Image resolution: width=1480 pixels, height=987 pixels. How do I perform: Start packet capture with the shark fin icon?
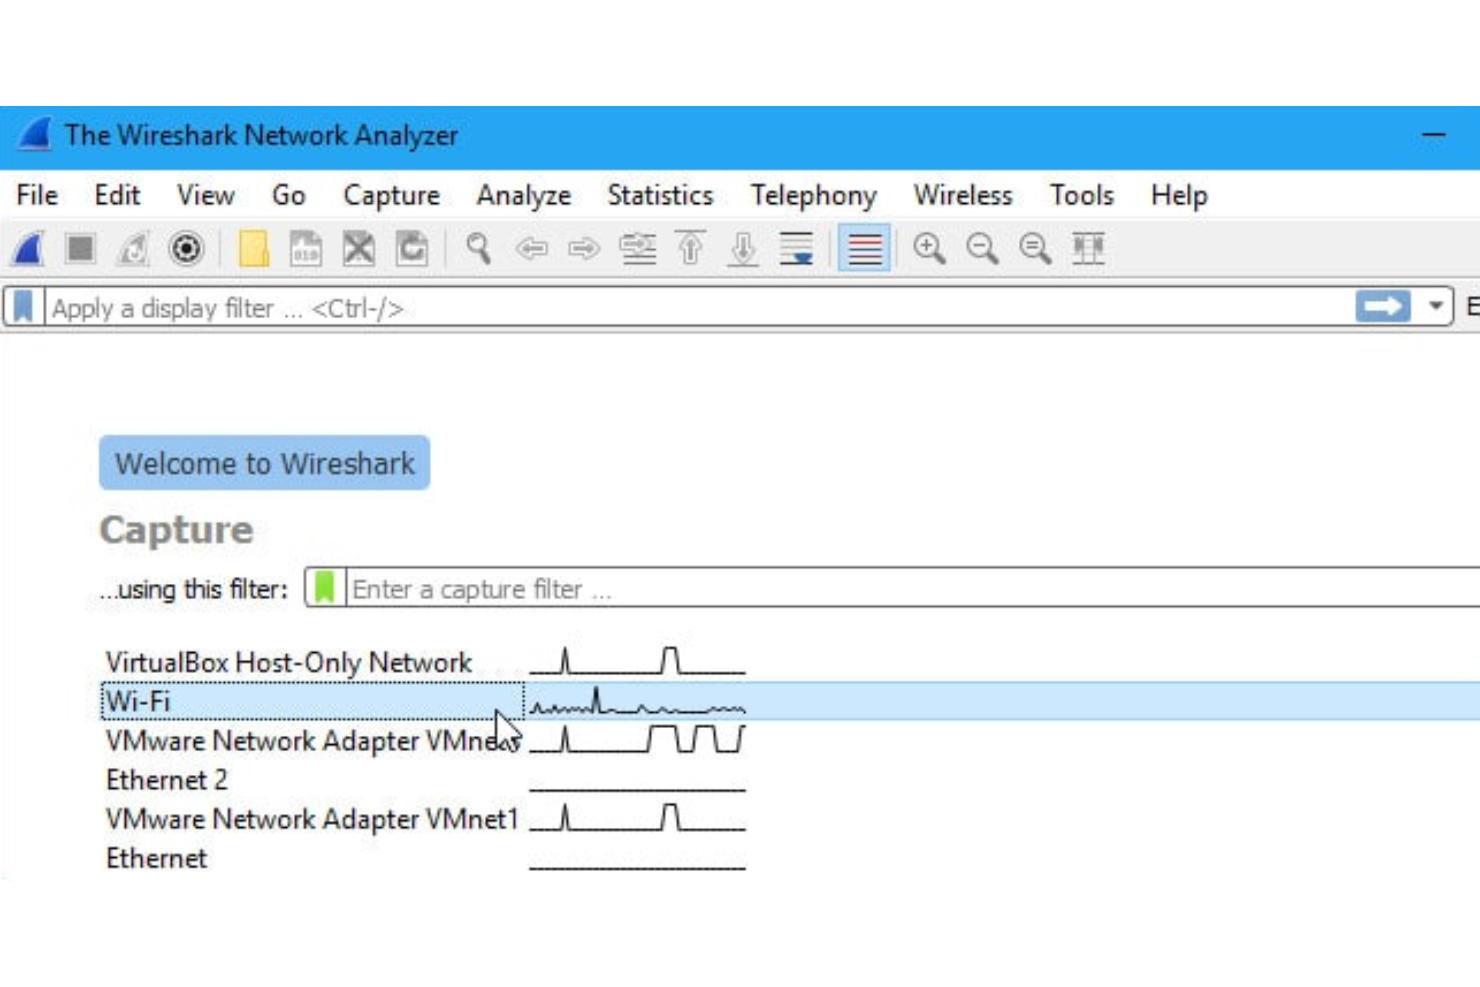coord(28,250)
